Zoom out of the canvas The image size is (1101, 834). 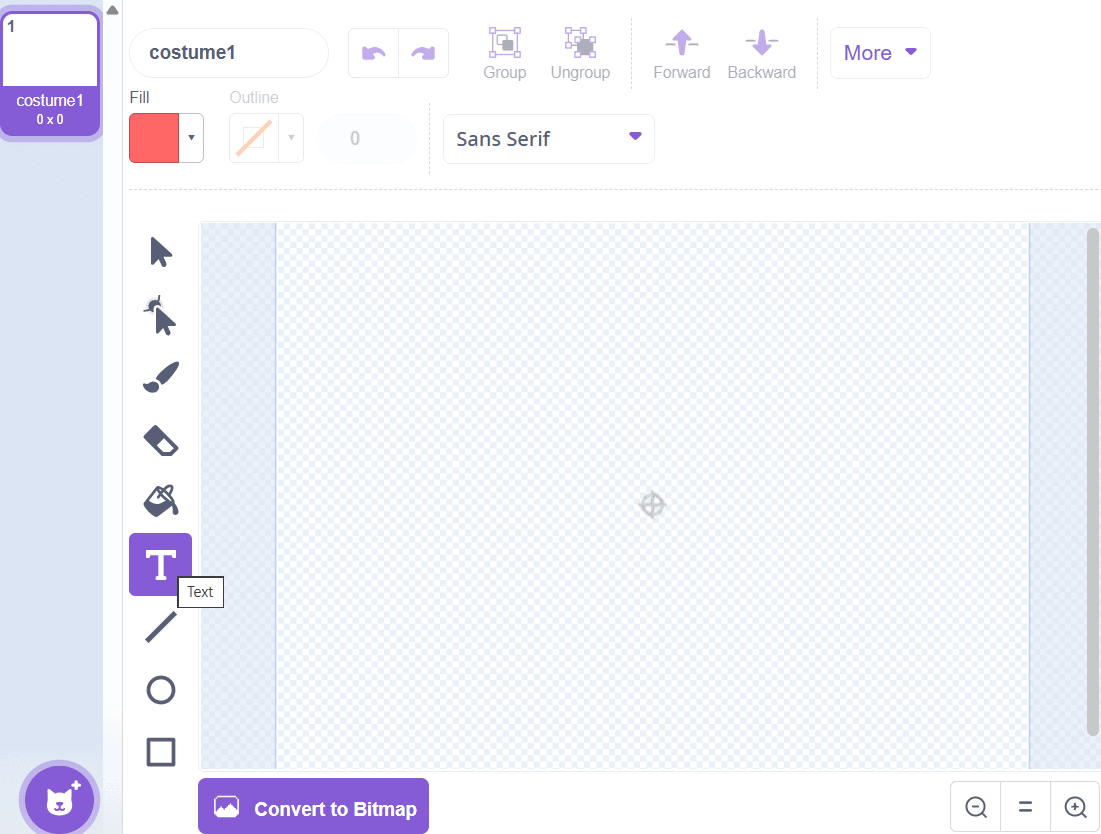click(x=976, y=807)
